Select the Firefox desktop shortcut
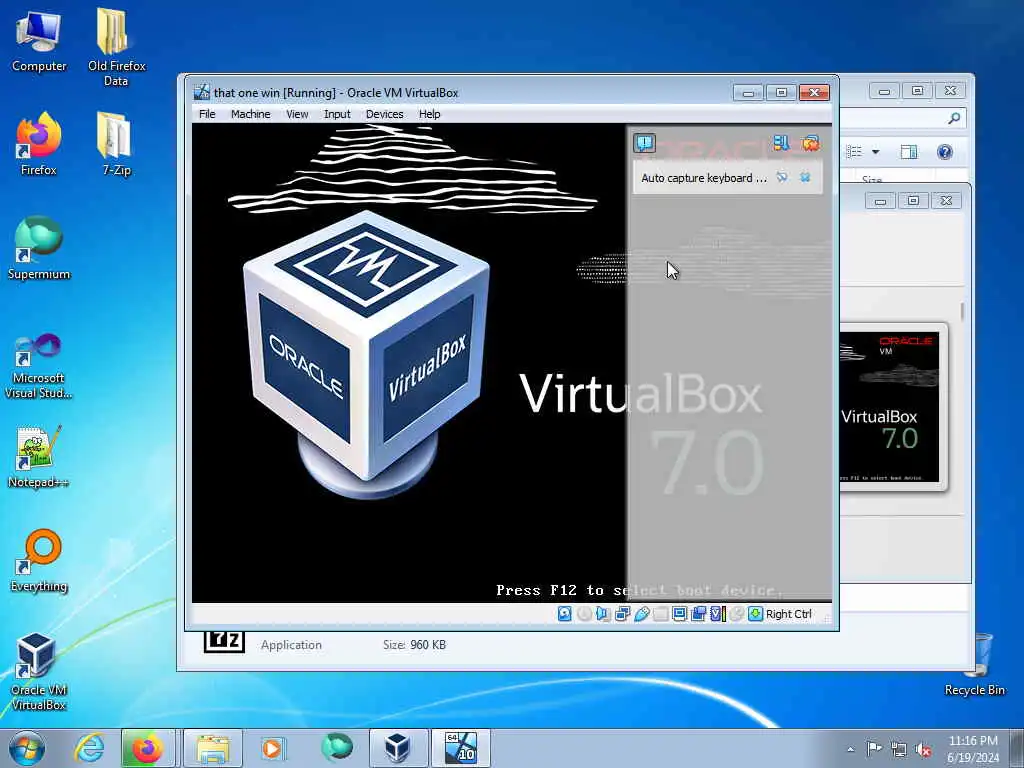Viewport: 1024px width, 768px height. pos(39,144)
